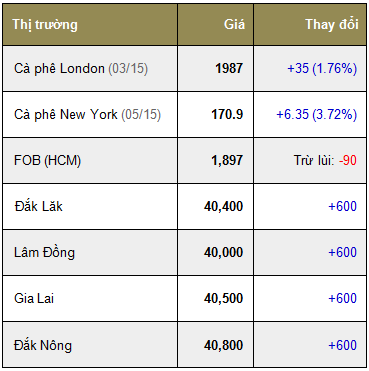Click the Lâm Đồng market name
Viewport: 369px width, 371px height.
click(44, 252)
